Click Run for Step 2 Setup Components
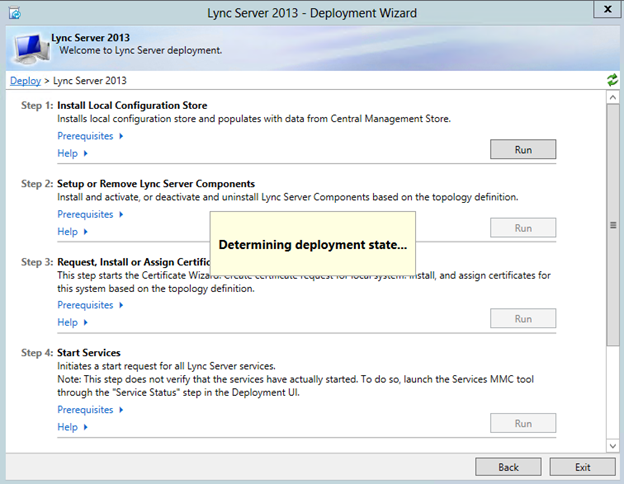Viewport: 624px width, 484px height. click(x=522, y=228)
